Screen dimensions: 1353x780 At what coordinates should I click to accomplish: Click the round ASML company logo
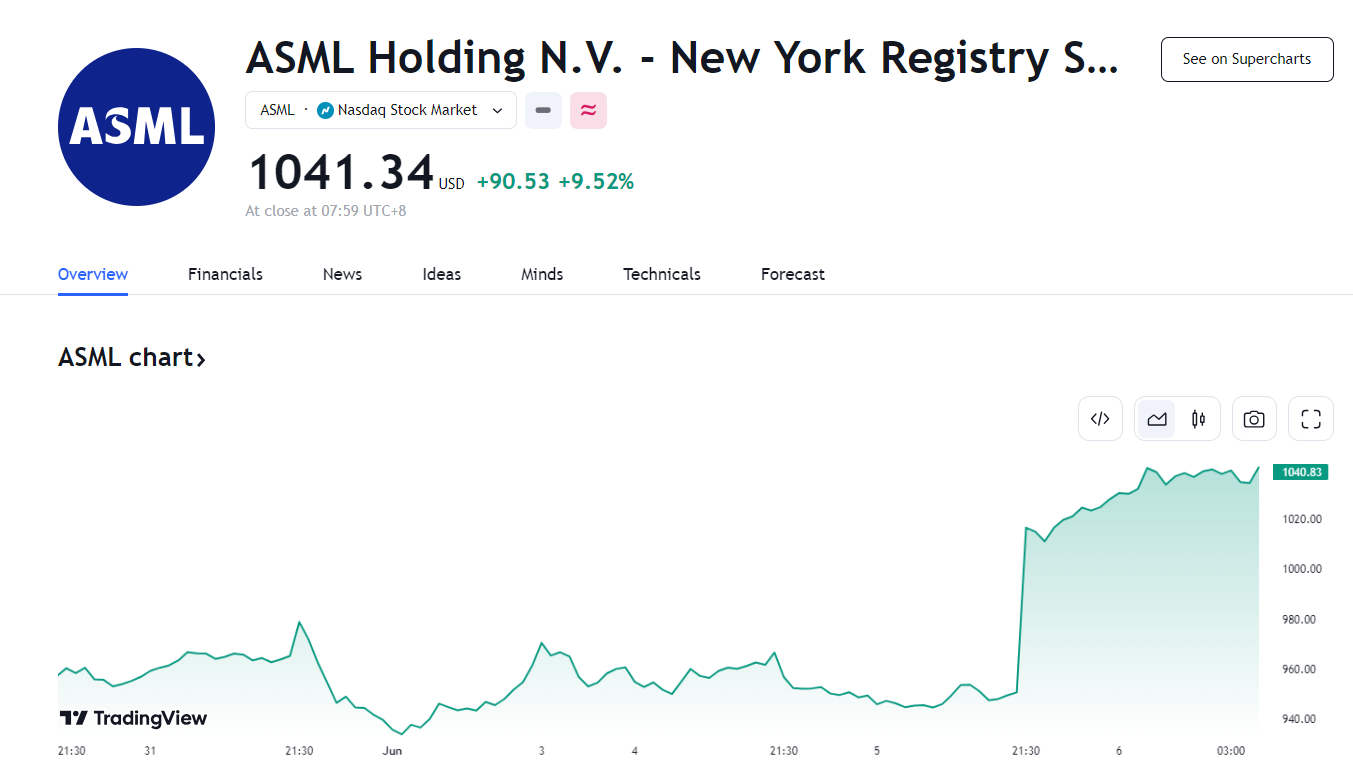point(137,127)
